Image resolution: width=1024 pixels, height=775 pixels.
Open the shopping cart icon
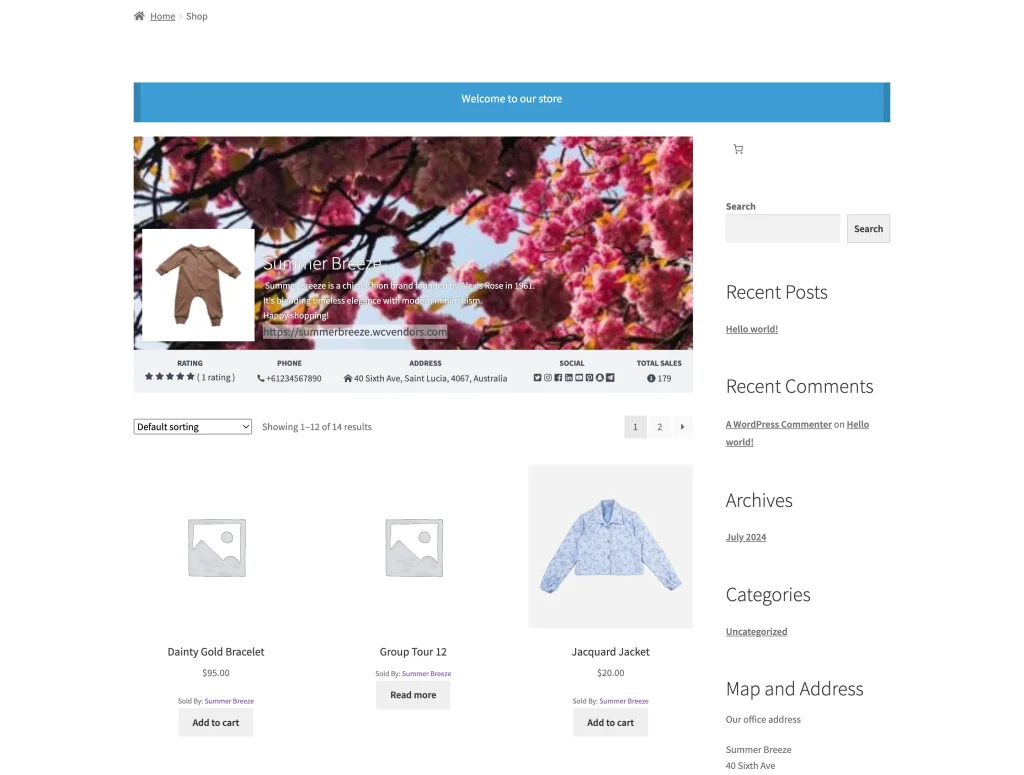pyautogui.click(x=739, y=150)
